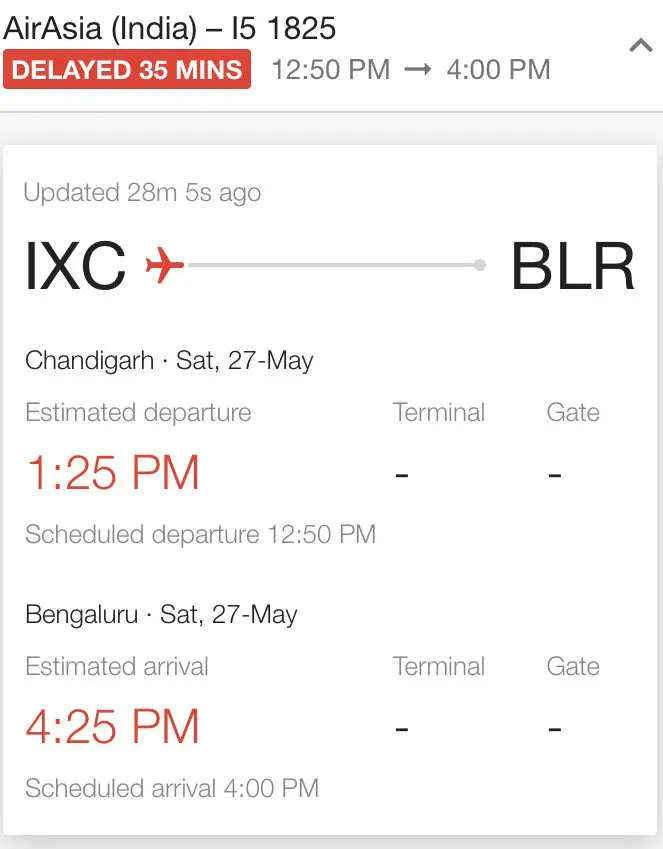Click the Scheduled arrival 4:00 PM line
Screen dimensions: 663x849
pos(172,788)
